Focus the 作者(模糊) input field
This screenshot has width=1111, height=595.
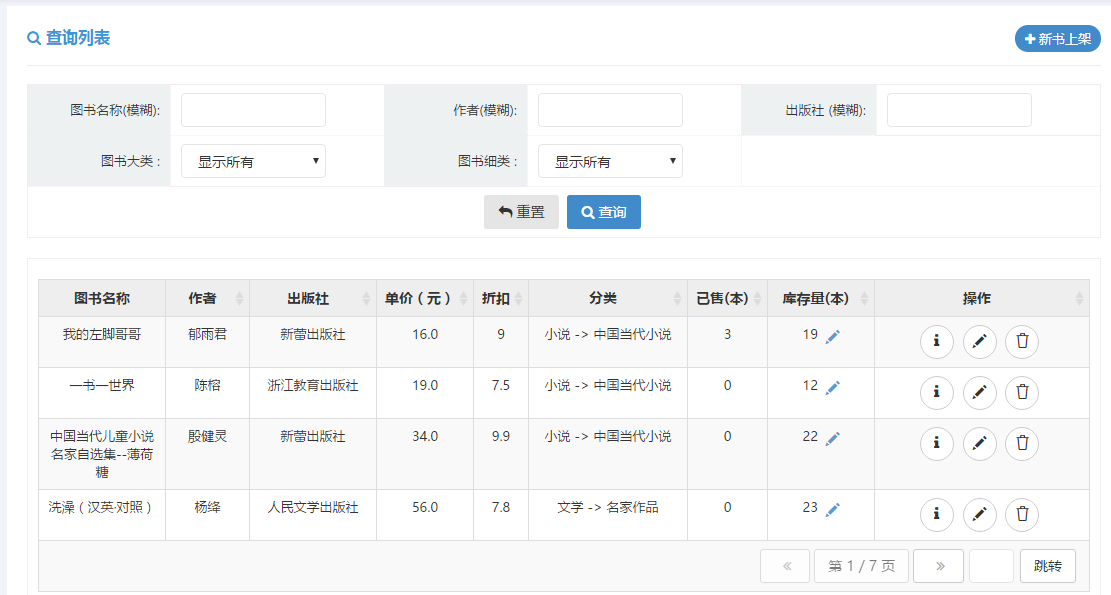click(x=610, y=110)
